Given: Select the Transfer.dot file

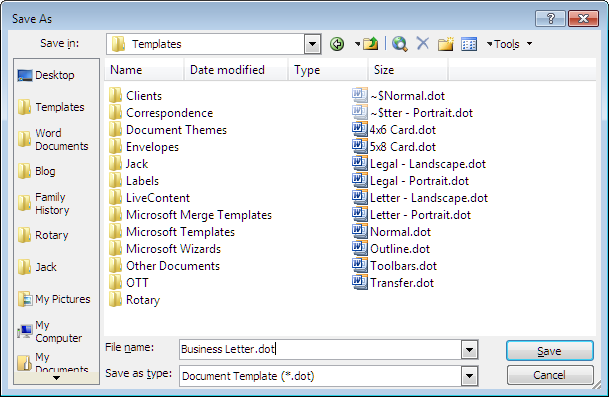Looking at the screenshot, I should click(x=393, y=283).
